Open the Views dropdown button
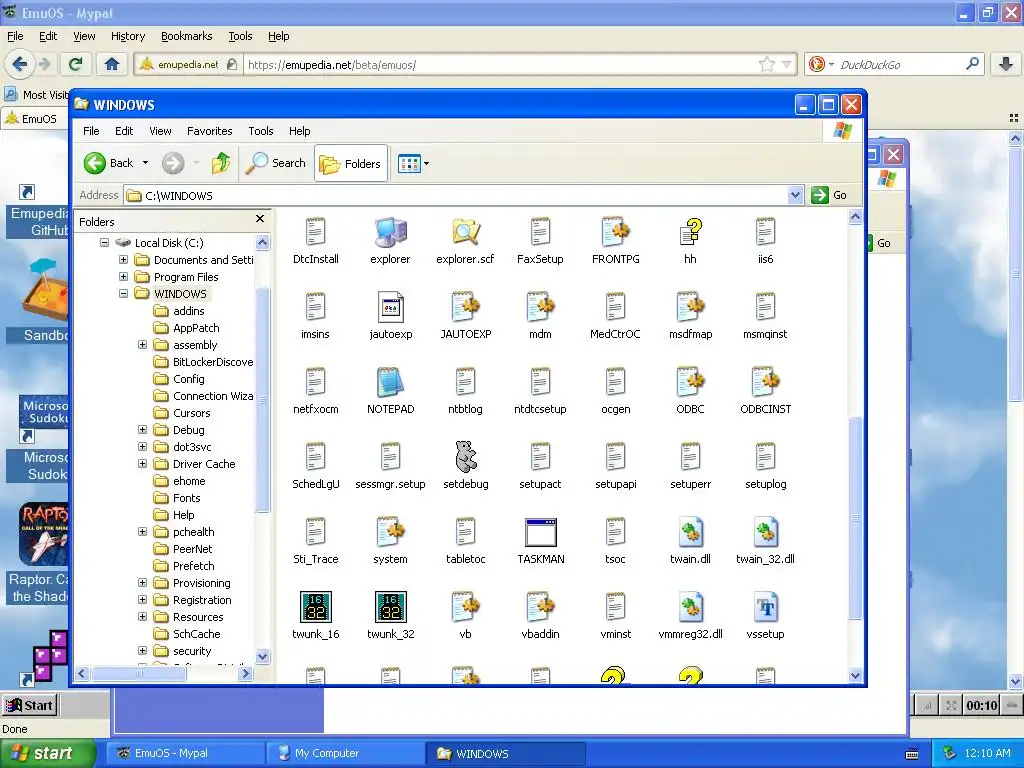This screenshot has width=1024, height=768. 413,163
